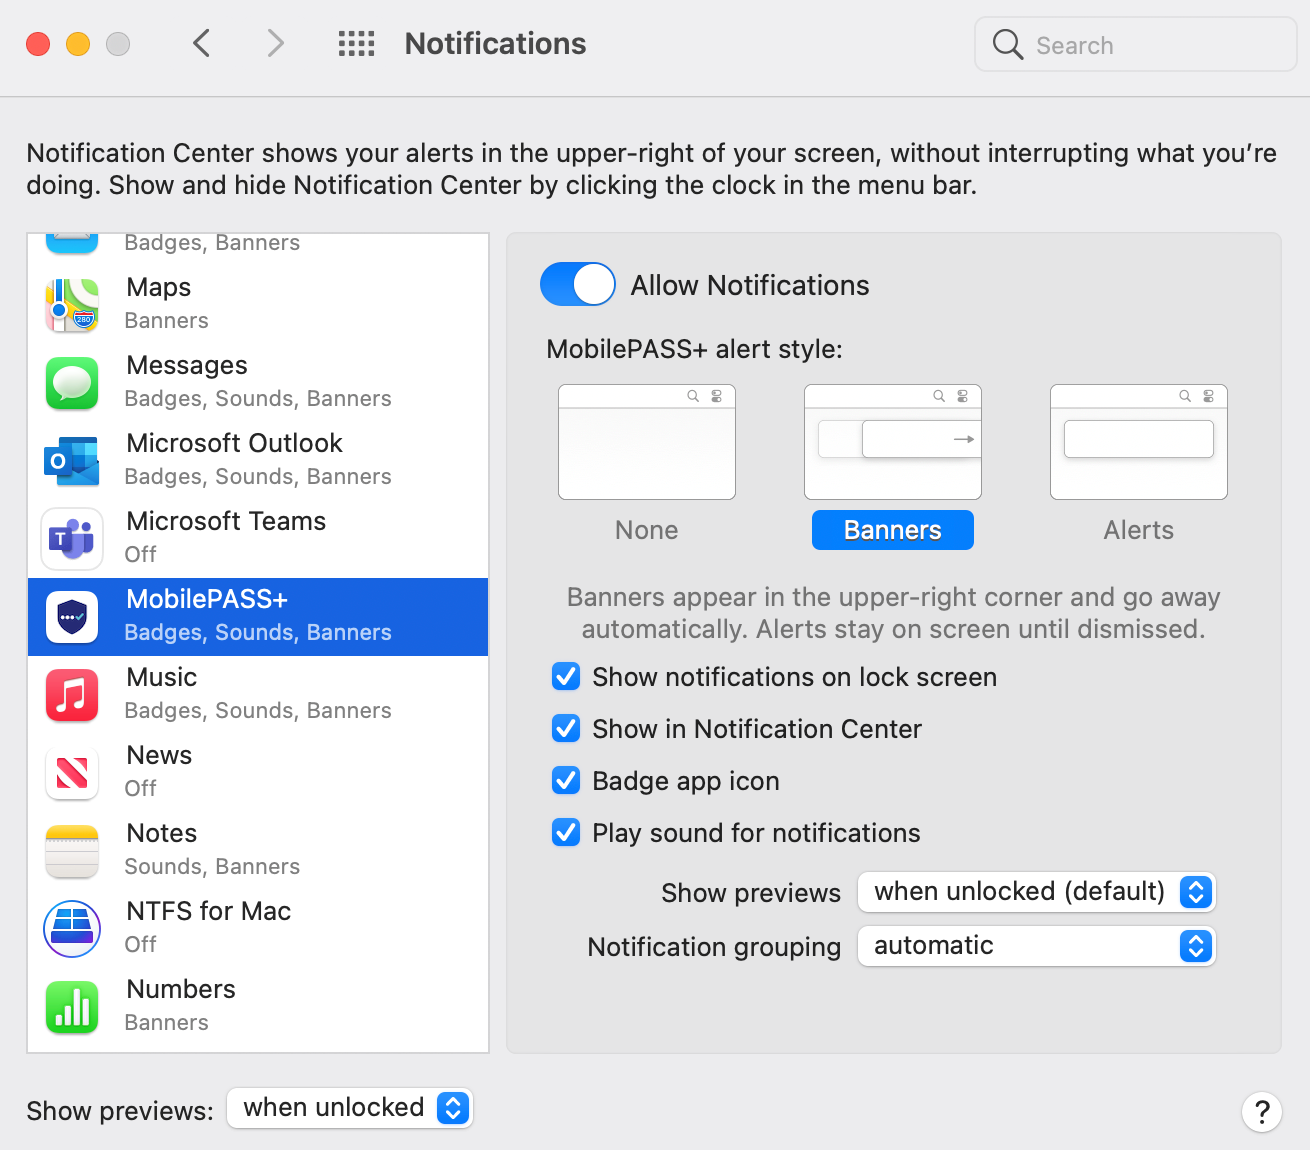Uncheck Play sound for notifications
Screen dimensions: 1310x1150
pos(566,833)
